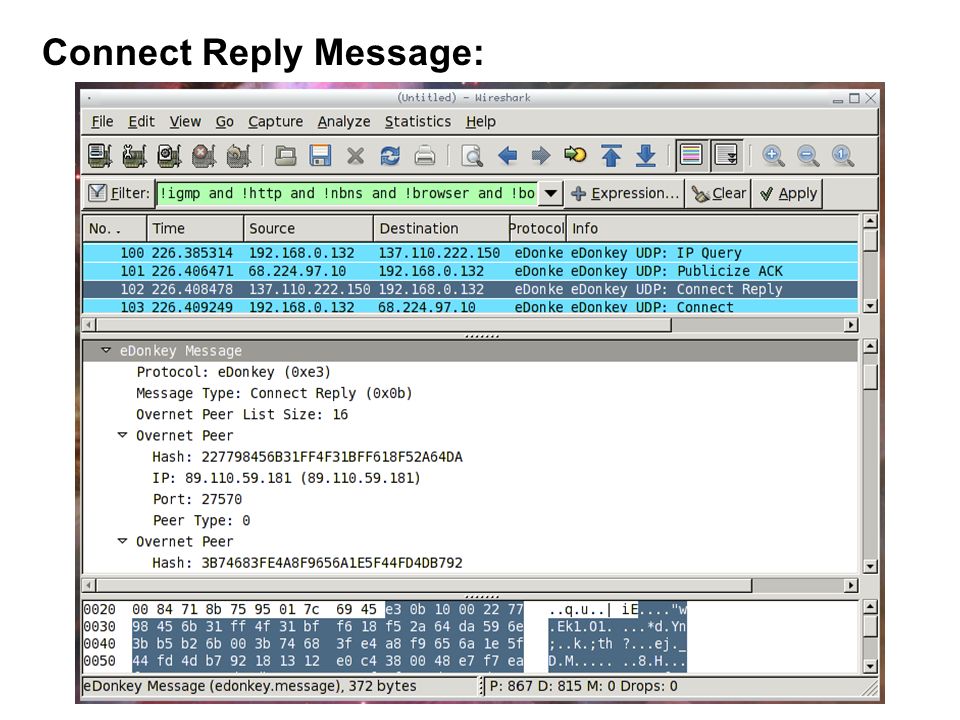Go forward in packet history
The image size is (960, 720).
[x=541, y=156]
